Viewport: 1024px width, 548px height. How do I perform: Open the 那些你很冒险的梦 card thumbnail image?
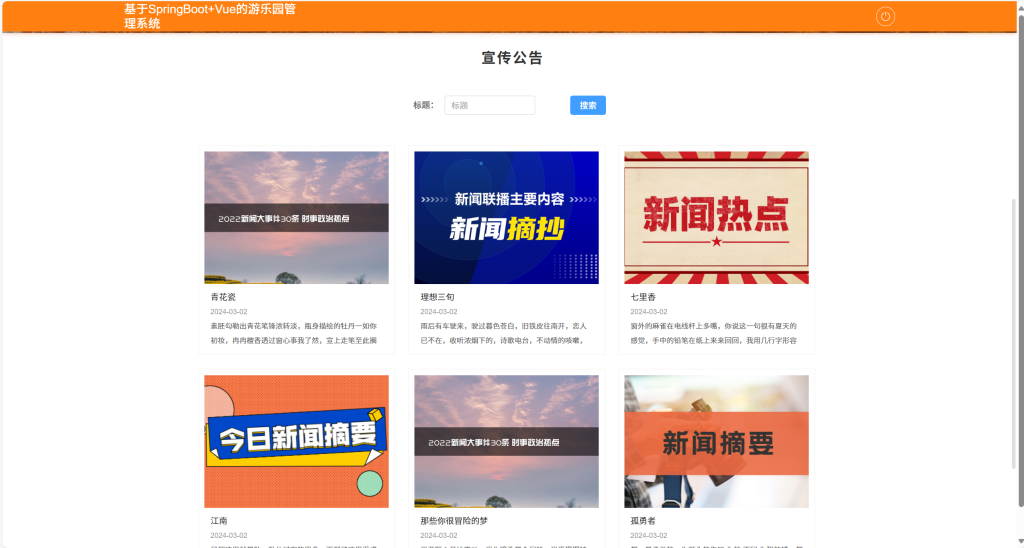(x=506, y=442)
